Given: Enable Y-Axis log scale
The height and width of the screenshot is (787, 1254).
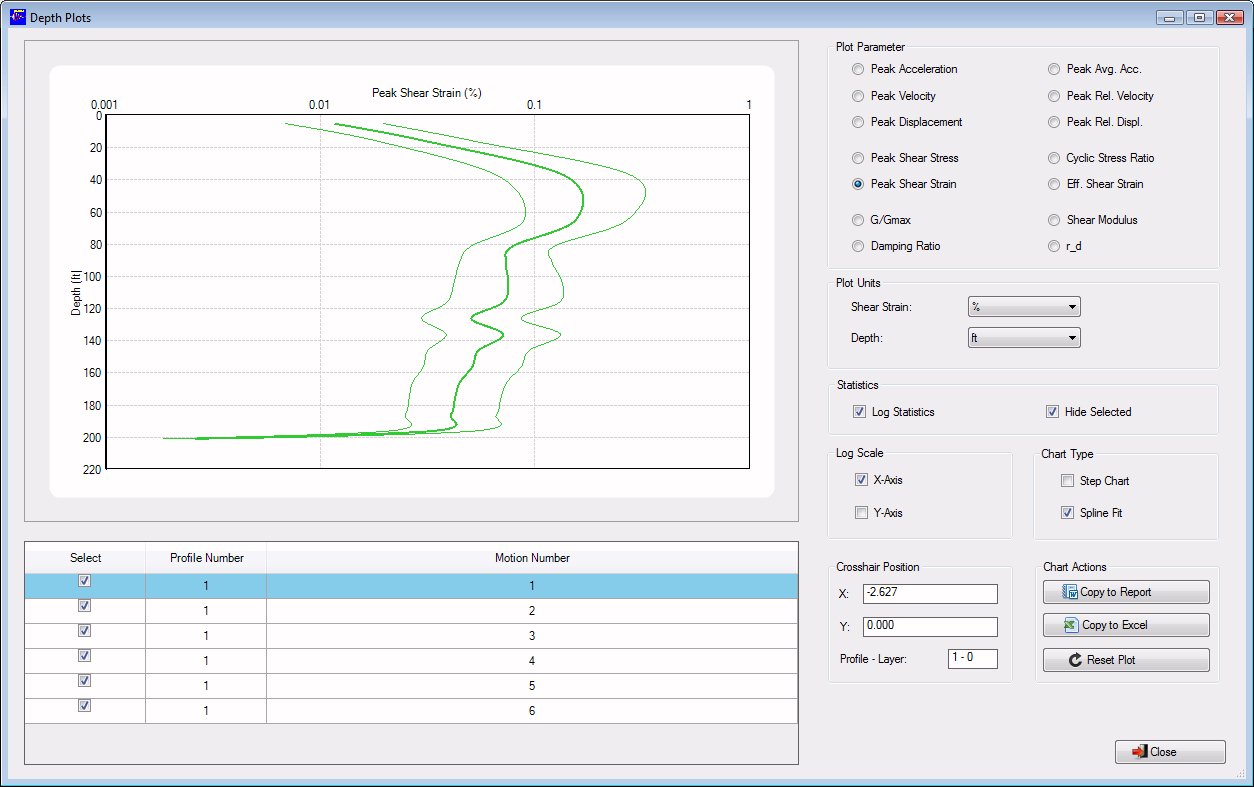Looking at the screenshot, I should 861,513.
